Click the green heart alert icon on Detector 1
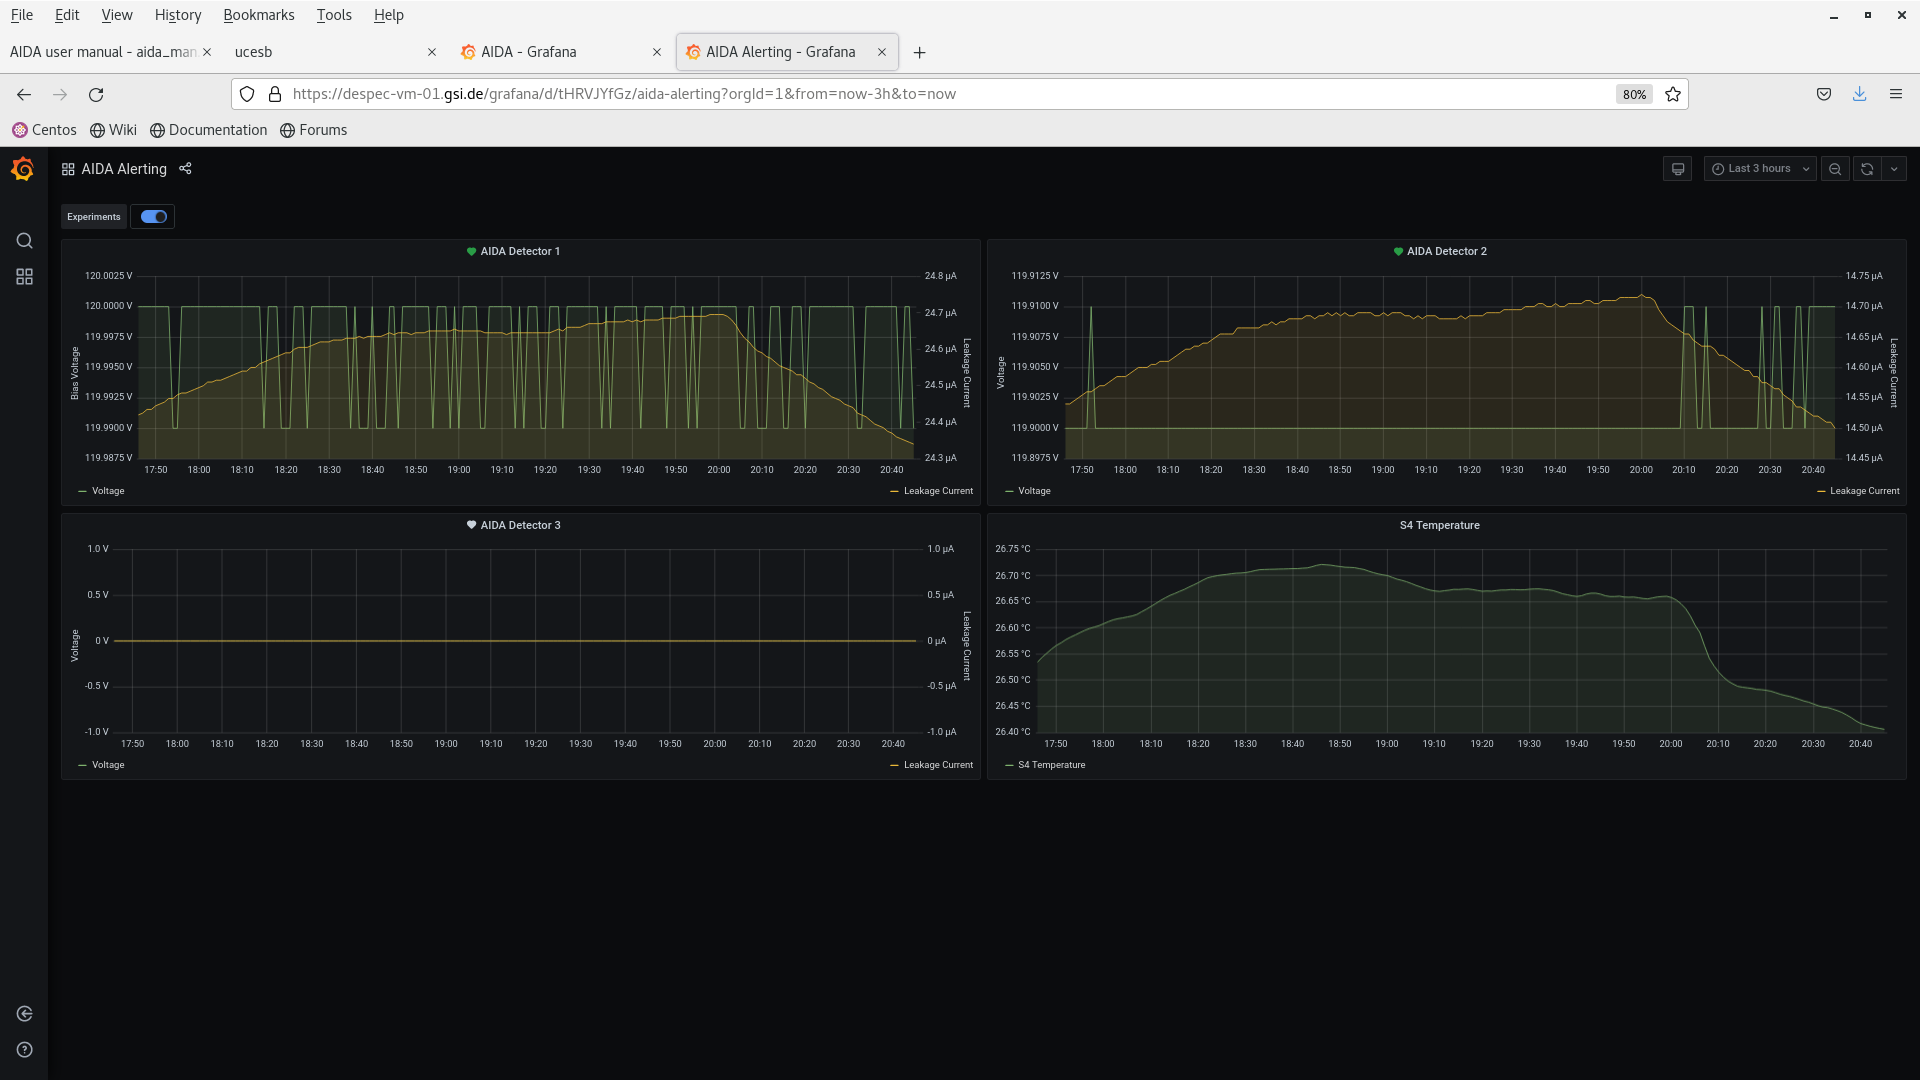Screen dimensions: 1920x1080 pos(471,251)
